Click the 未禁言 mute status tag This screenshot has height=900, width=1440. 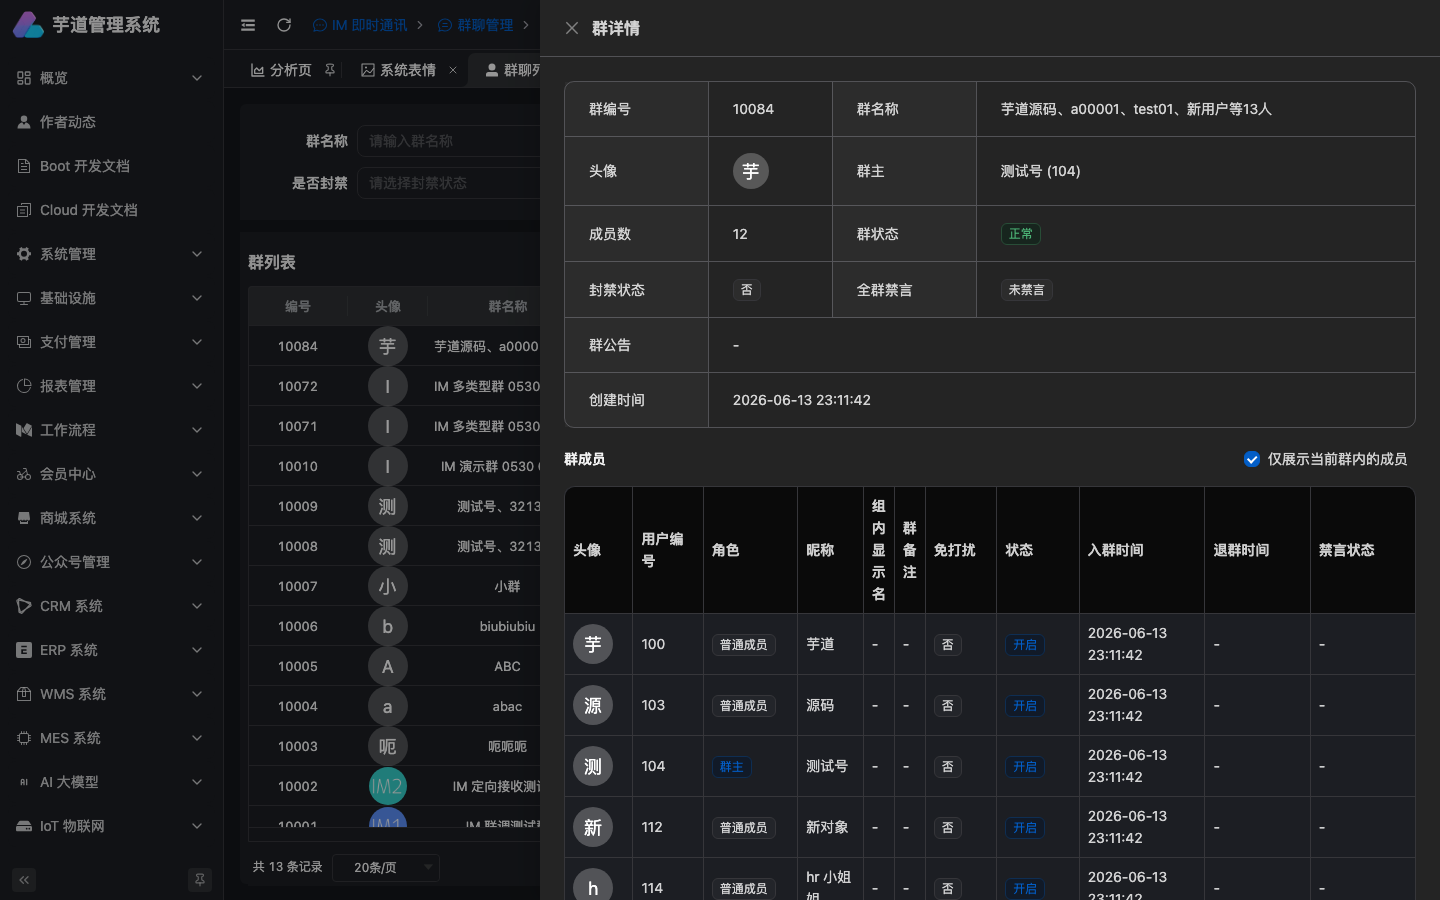click(1027, 290)
